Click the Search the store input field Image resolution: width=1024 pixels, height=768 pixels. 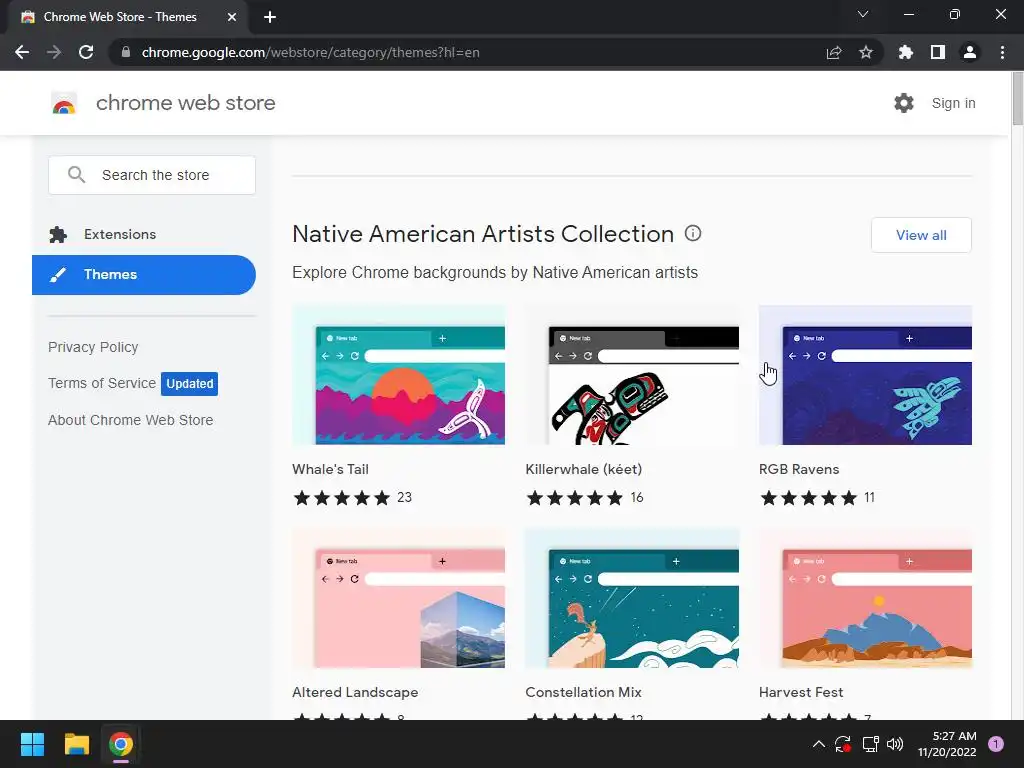point(152,175)
